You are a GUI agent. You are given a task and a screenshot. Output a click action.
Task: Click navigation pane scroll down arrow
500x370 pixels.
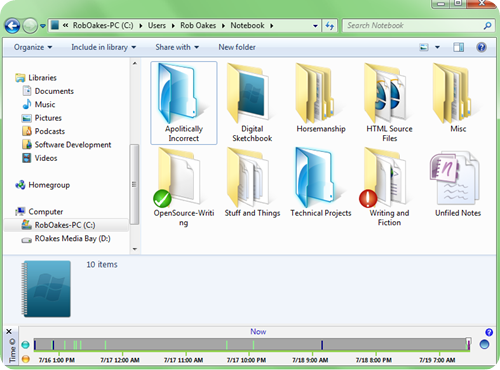click(x=135, y=249)
